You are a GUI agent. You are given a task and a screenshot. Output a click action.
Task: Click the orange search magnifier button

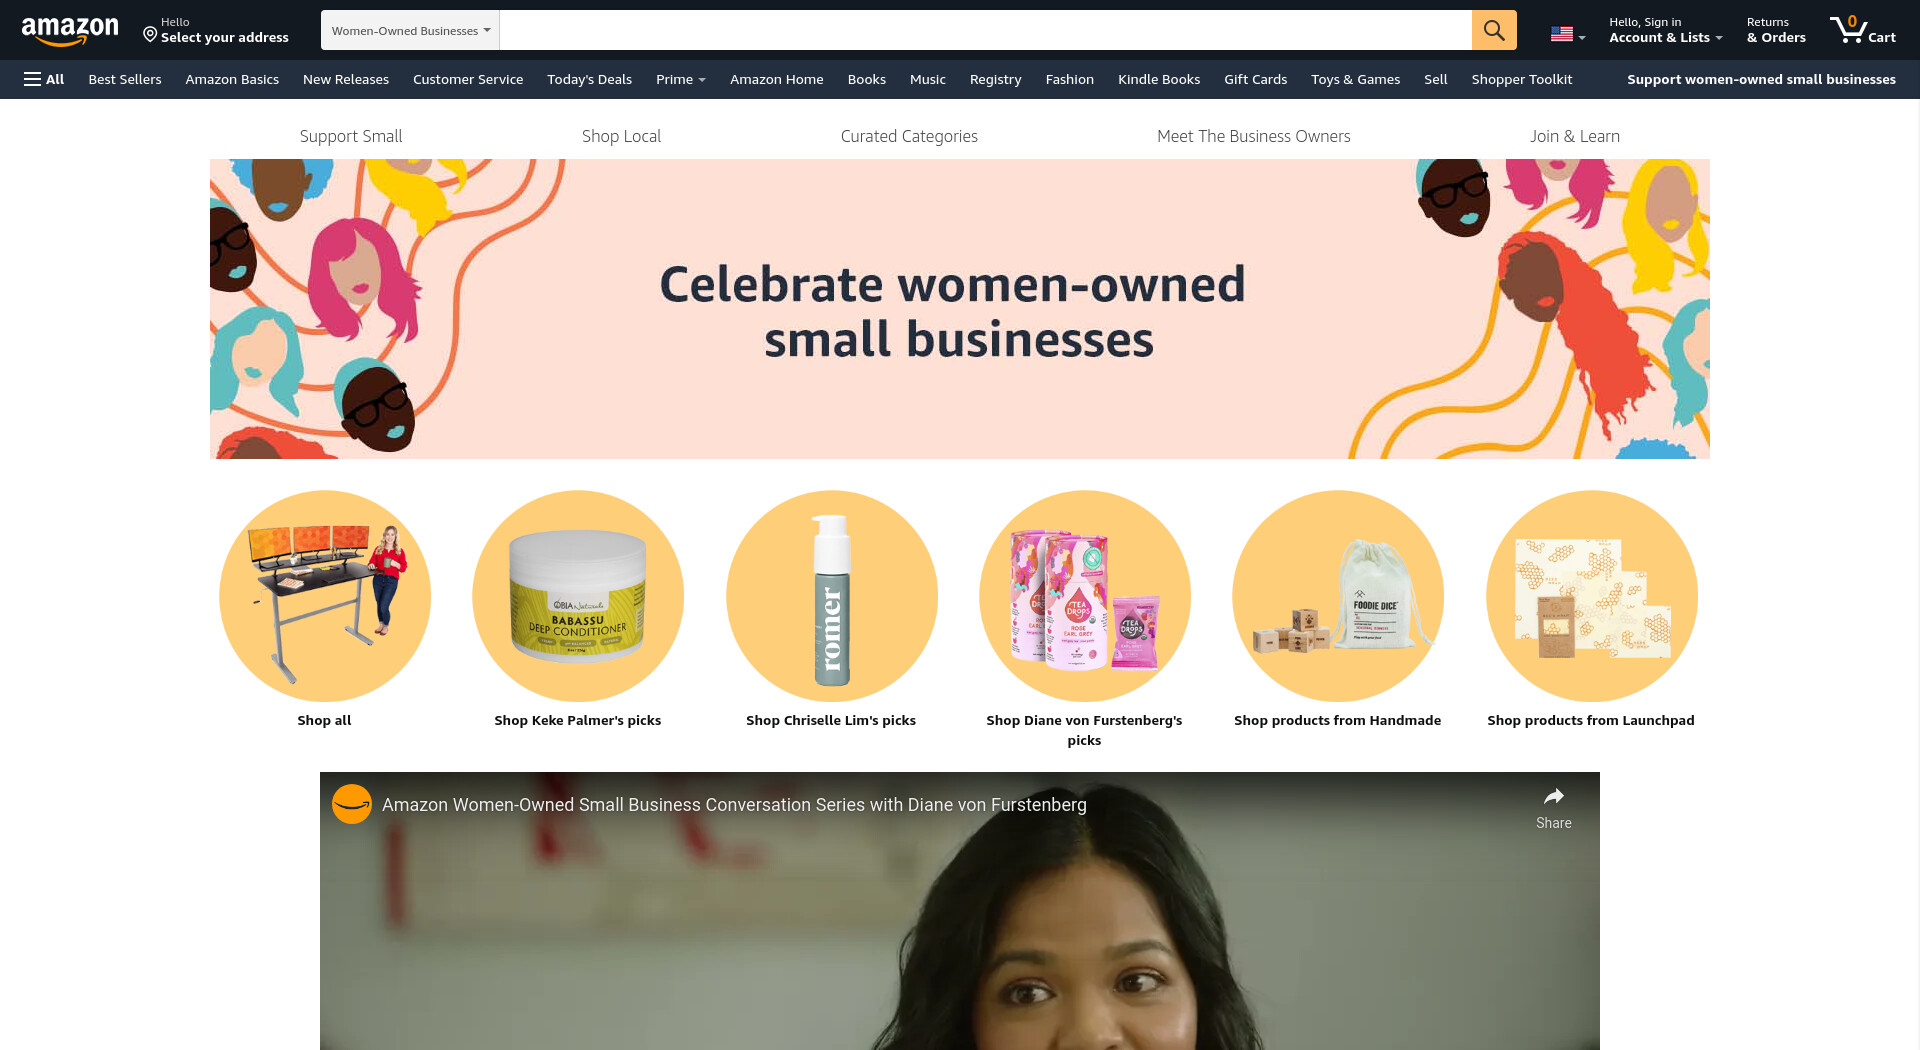1494,30
